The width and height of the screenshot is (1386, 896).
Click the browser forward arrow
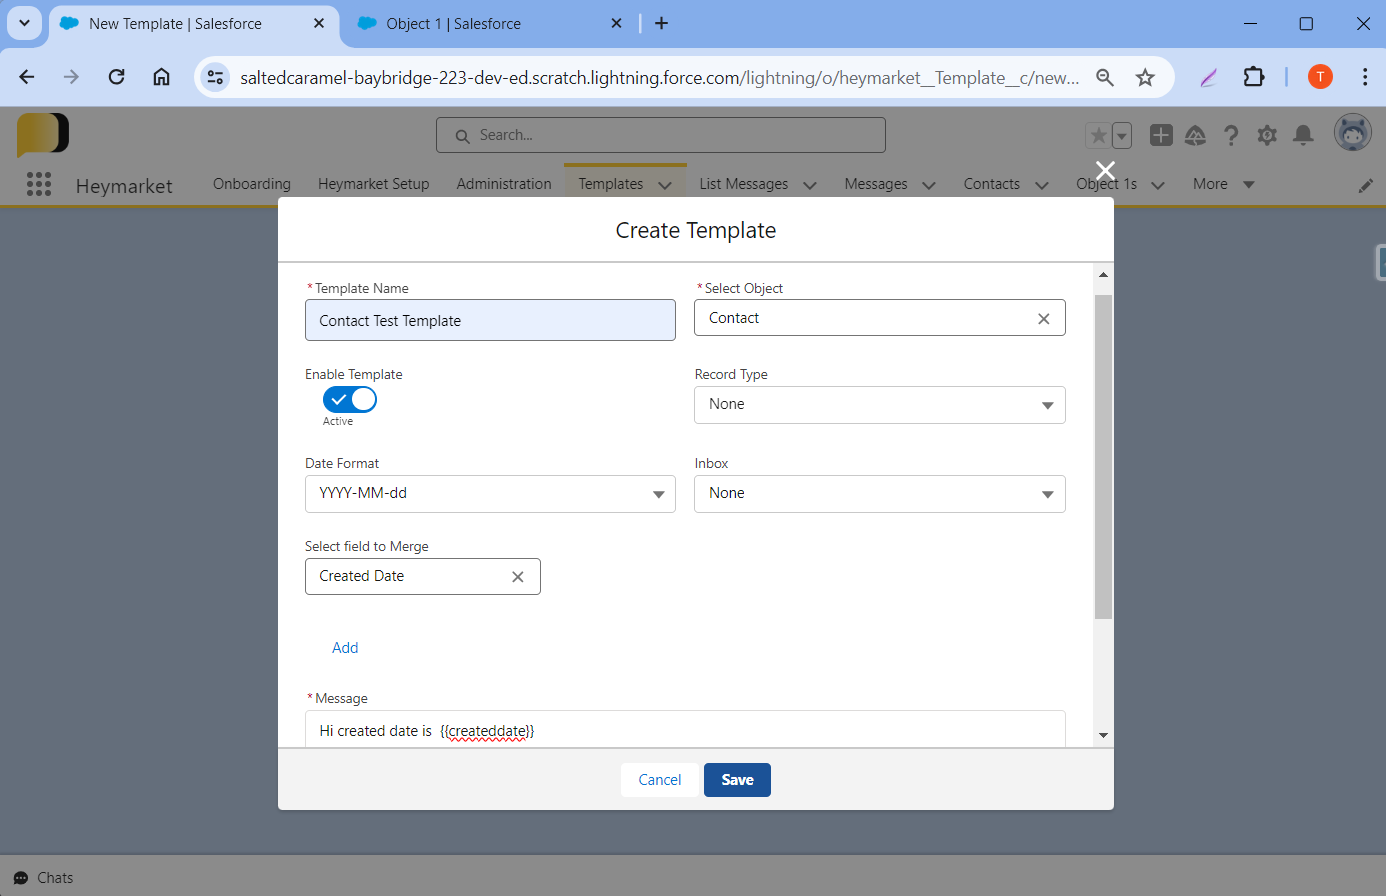point(71,77)
